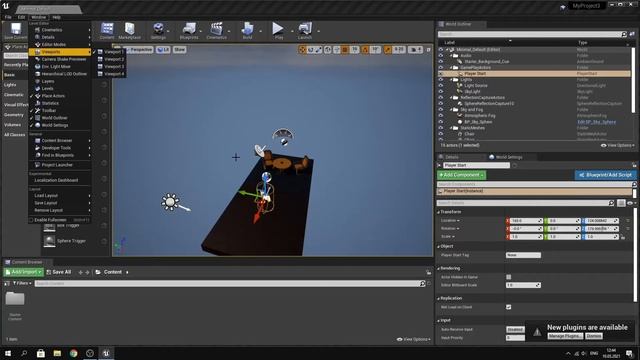
Task: Start Play in the toolbar
Action: 278,31
